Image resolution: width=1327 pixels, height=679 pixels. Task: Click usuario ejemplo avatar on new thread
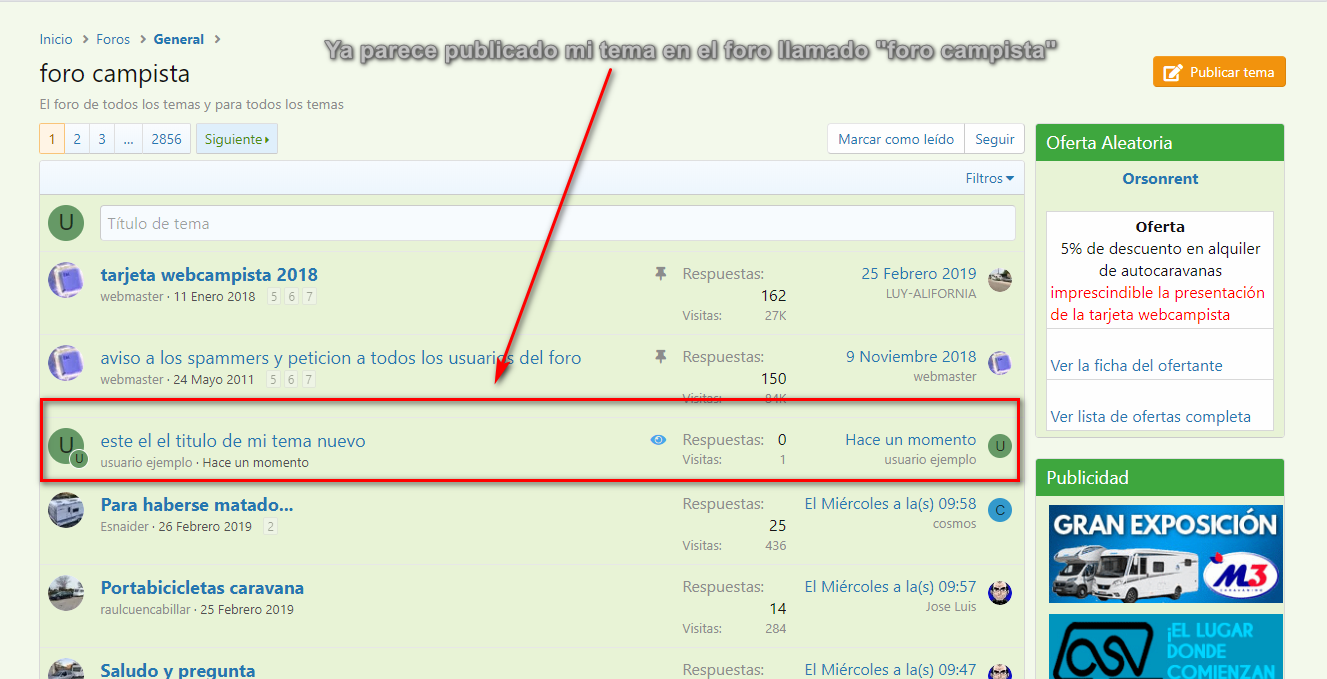[66, 446]
